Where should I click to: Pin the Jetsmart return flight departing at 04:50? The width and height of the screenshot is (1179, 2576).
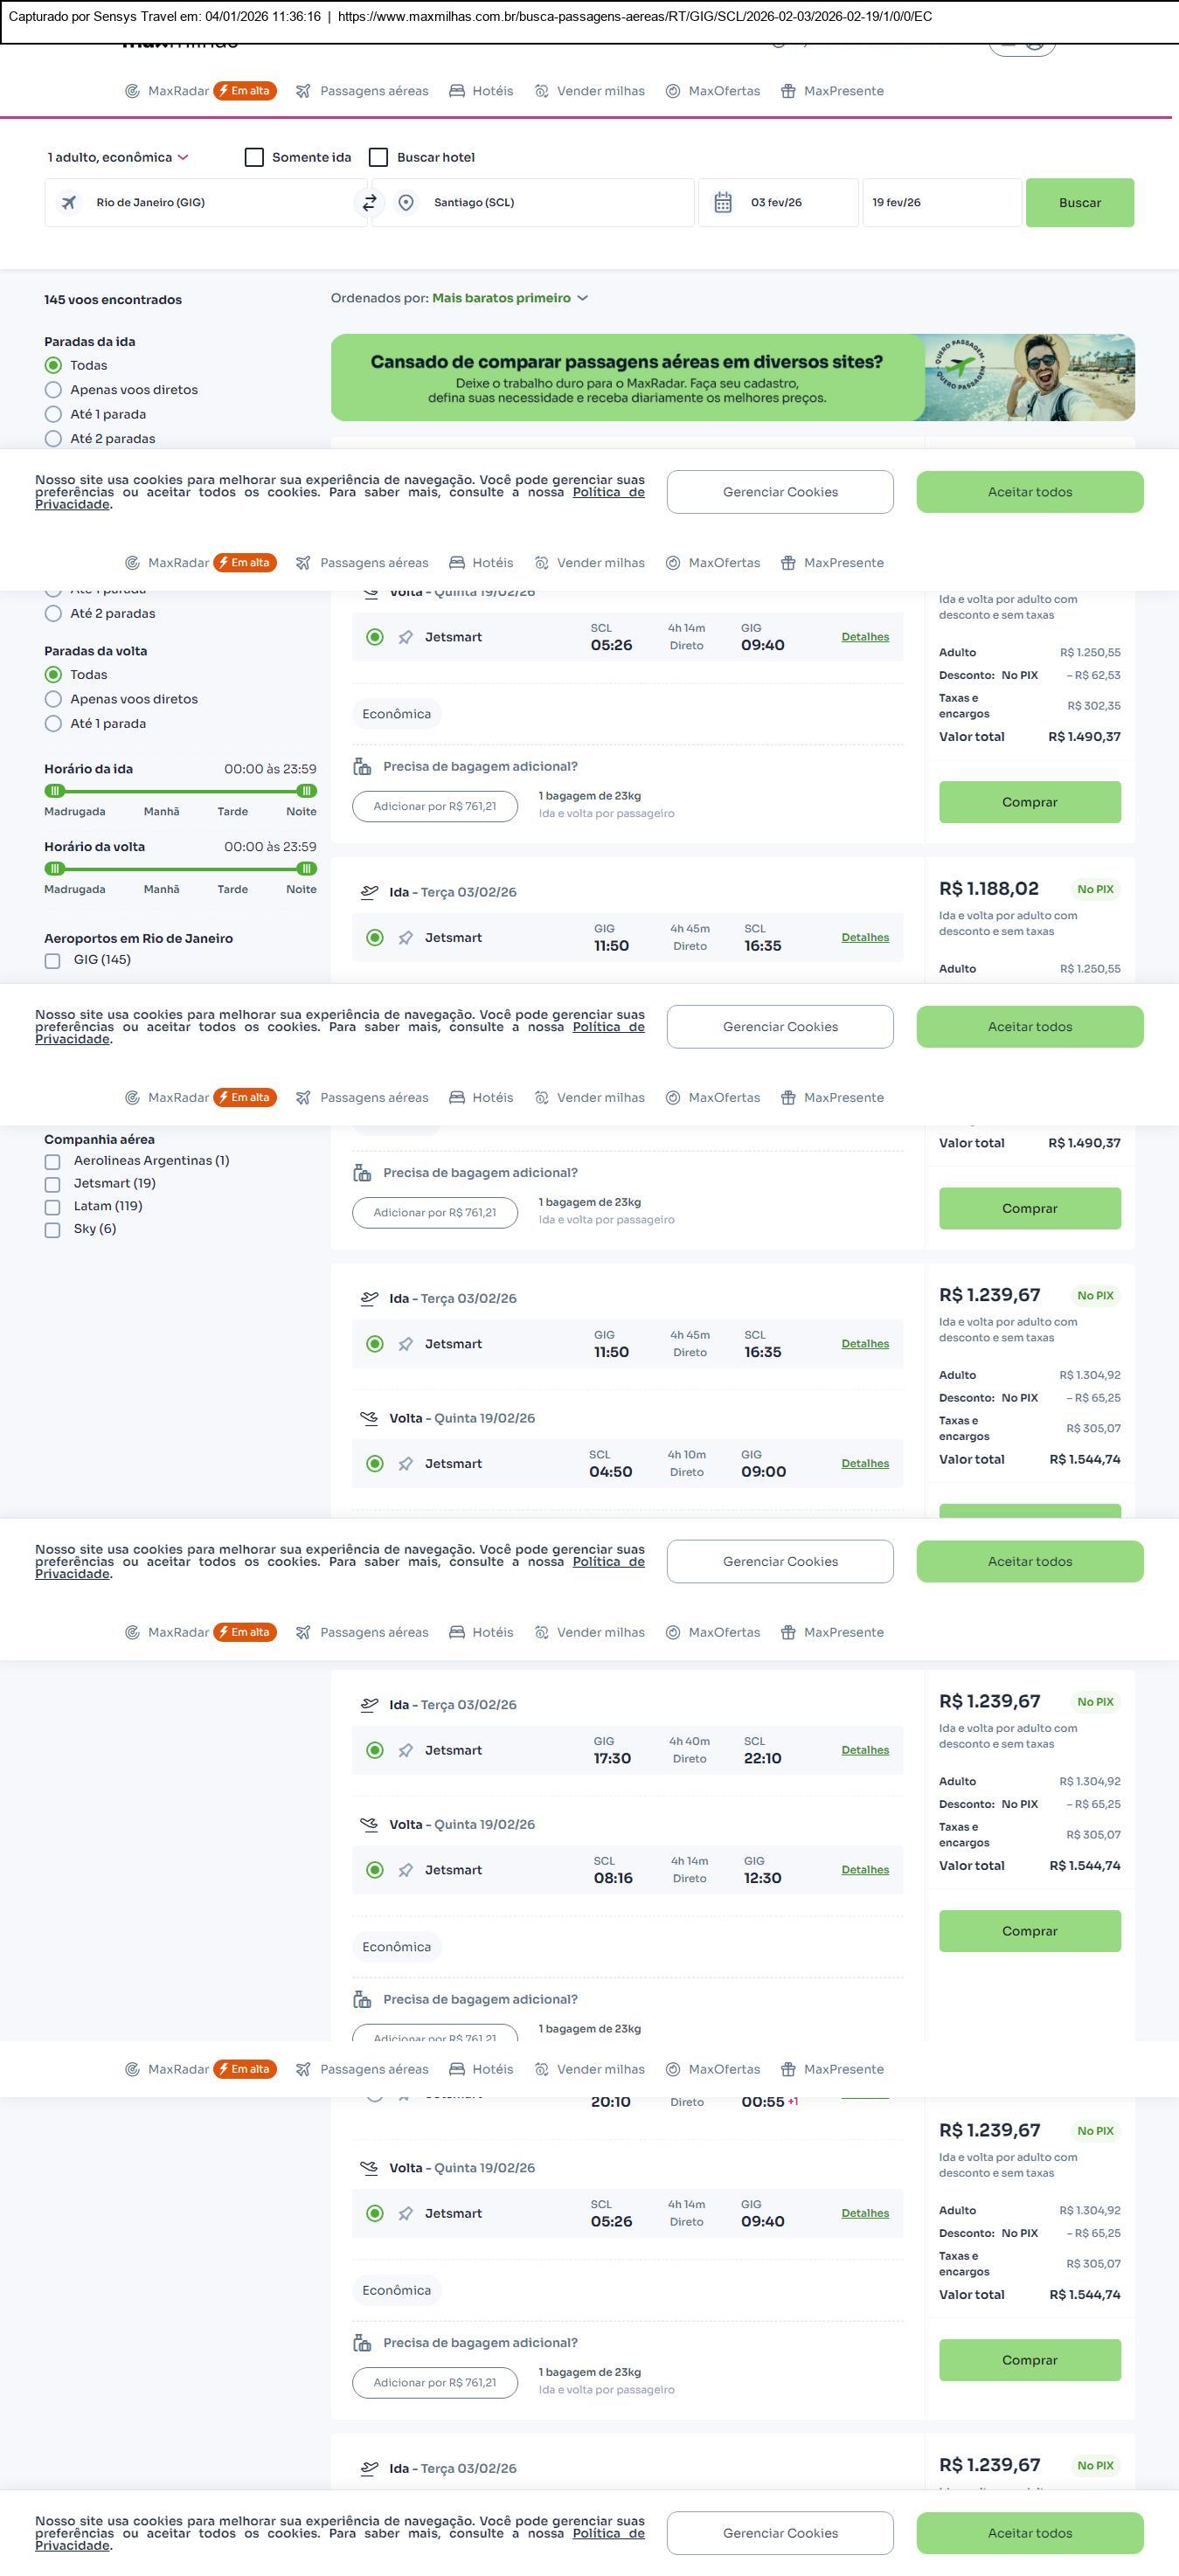click(x=405, y=1464)
